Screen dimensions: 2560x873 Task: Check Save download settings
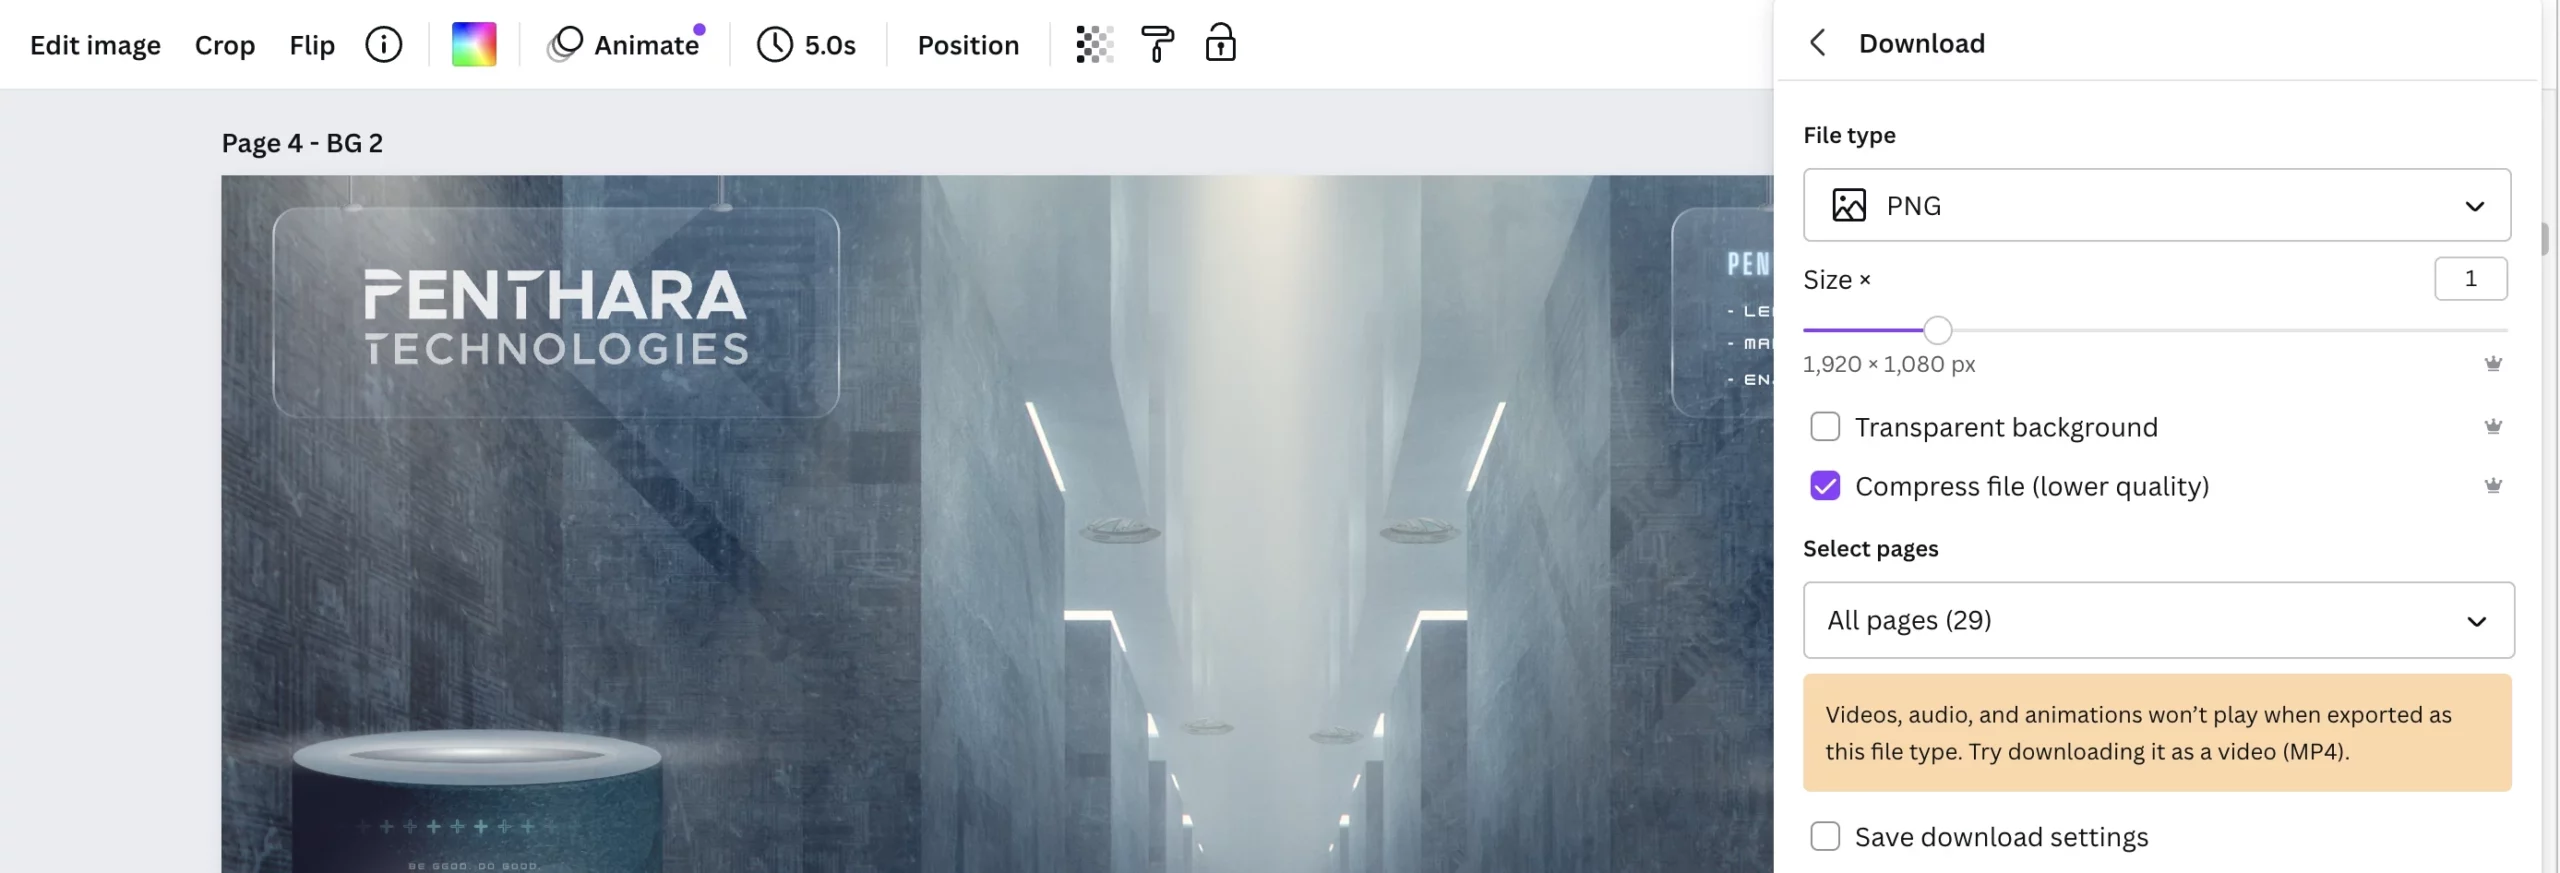point(1825,836)
